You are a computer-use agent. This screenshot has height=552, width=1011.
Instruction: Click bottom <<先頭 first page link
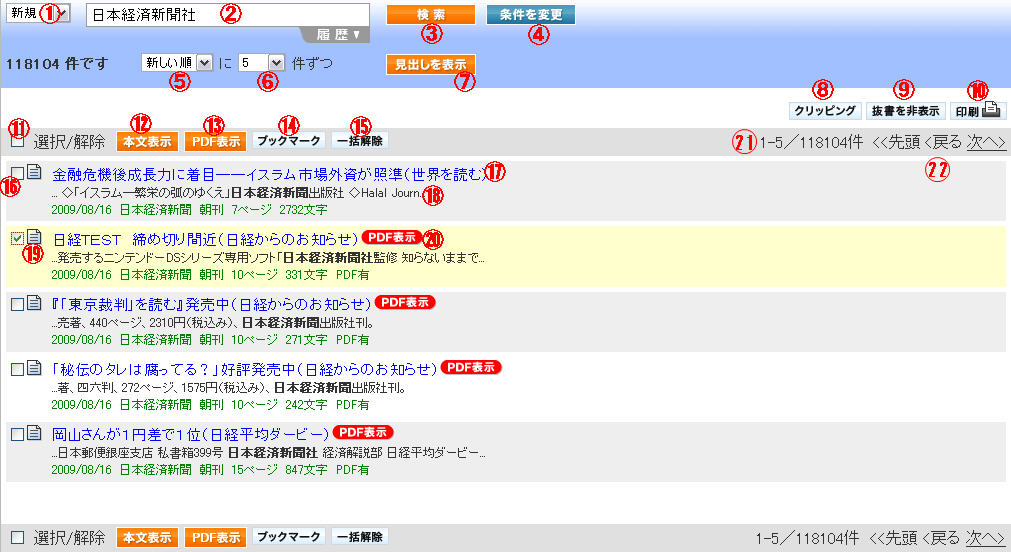tap(894, 538)
